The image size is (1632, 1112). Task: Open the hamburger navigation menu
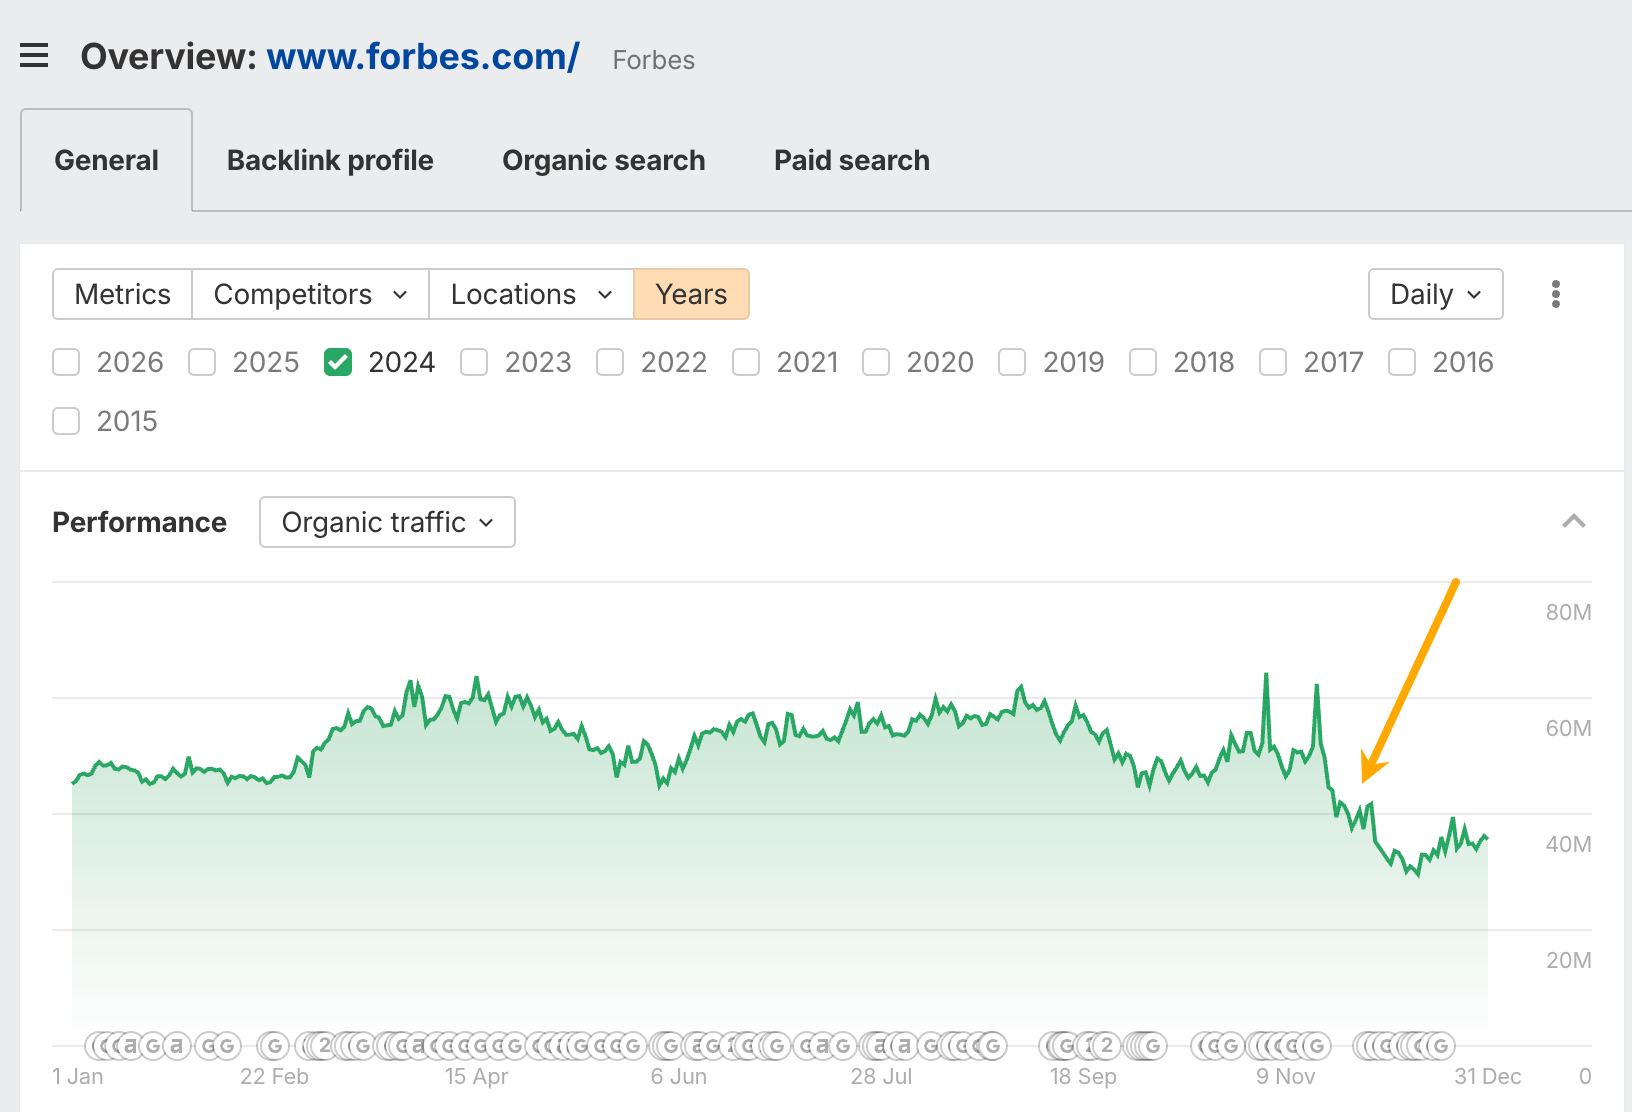click(x=34, y=56)
